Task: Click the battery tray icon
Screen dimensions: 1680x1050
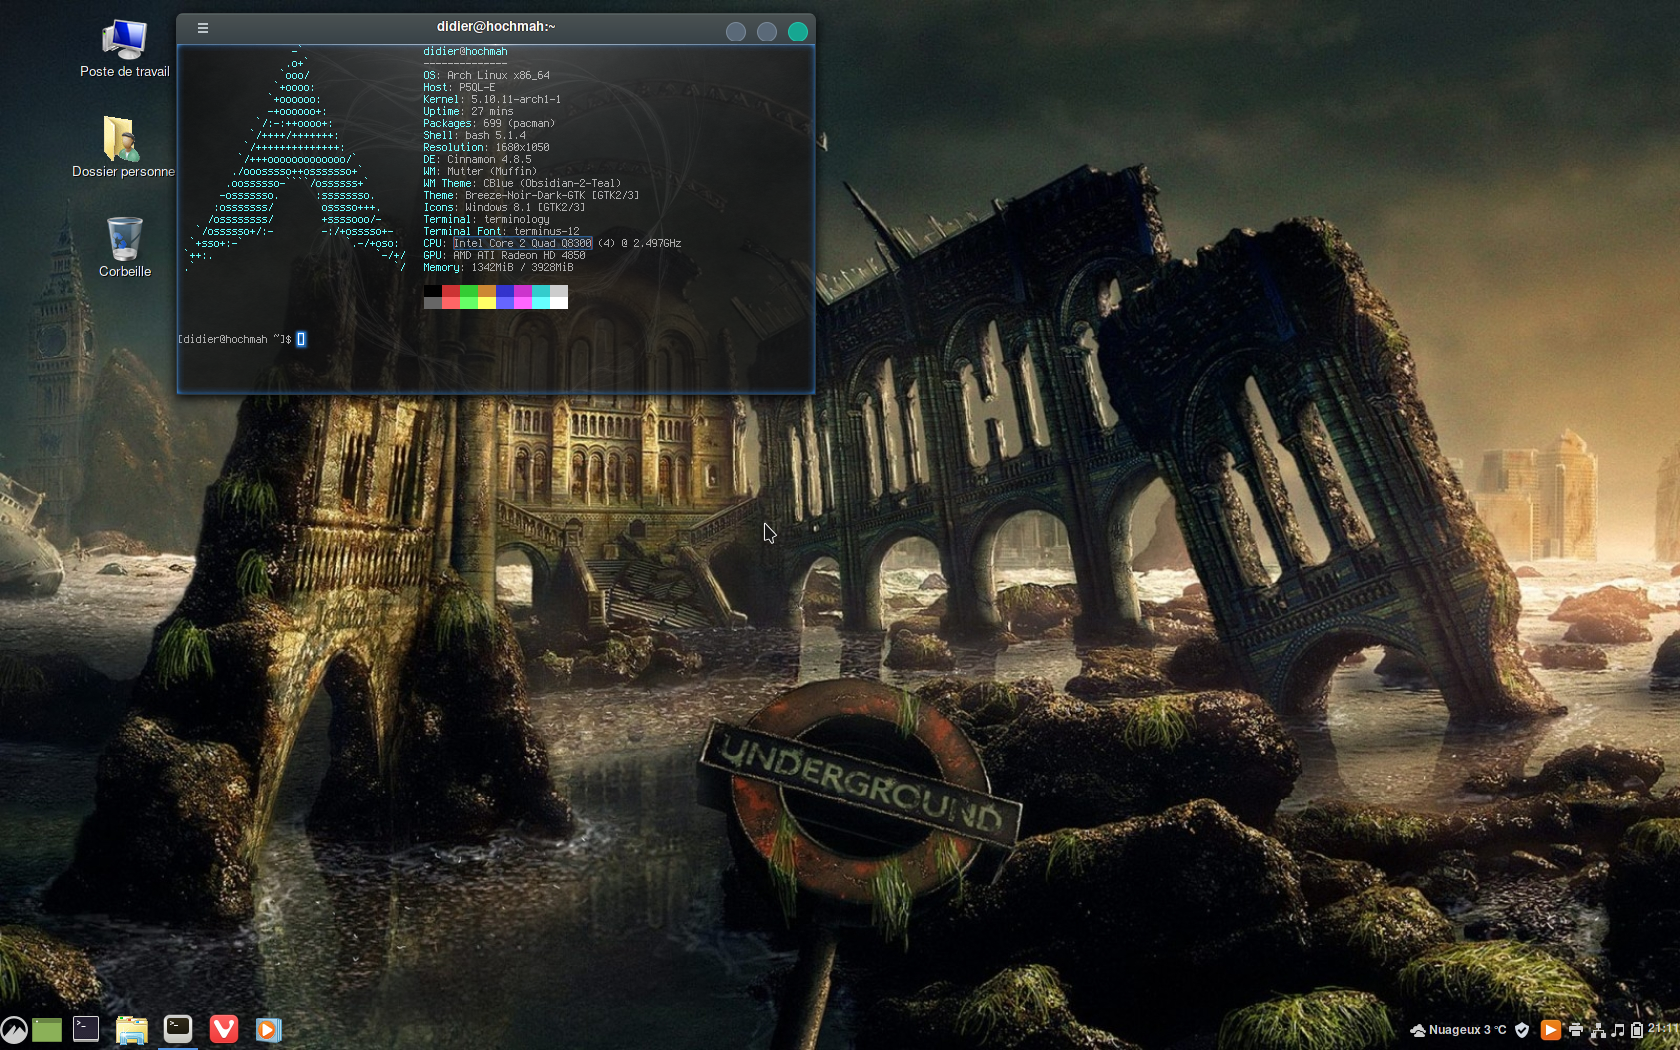Action: pos(1637,1030)
